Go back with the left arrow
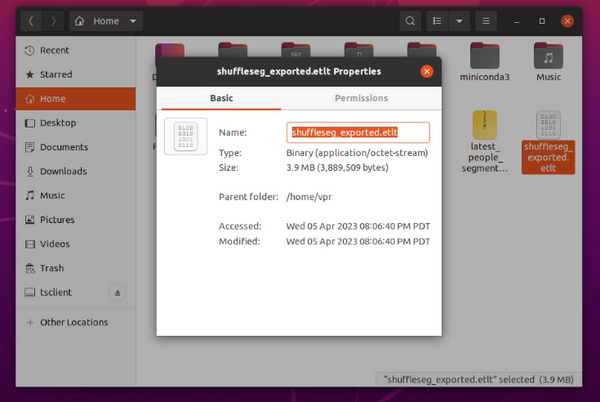 click(x=31, y=20)
